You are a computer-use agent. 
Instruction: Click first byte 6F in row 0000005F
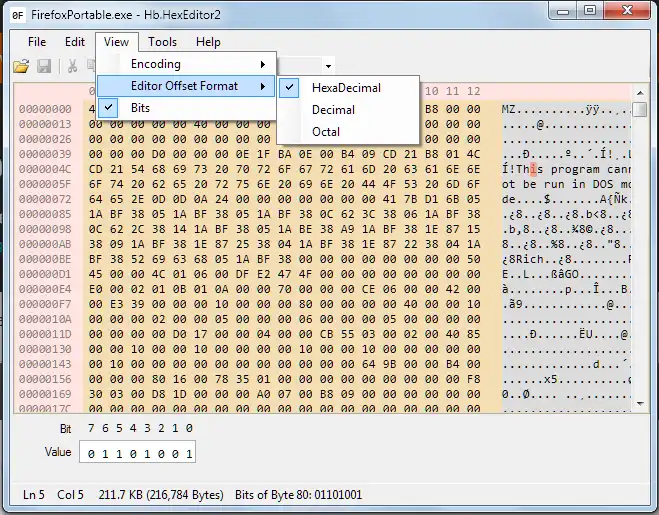tap(95, 184)
